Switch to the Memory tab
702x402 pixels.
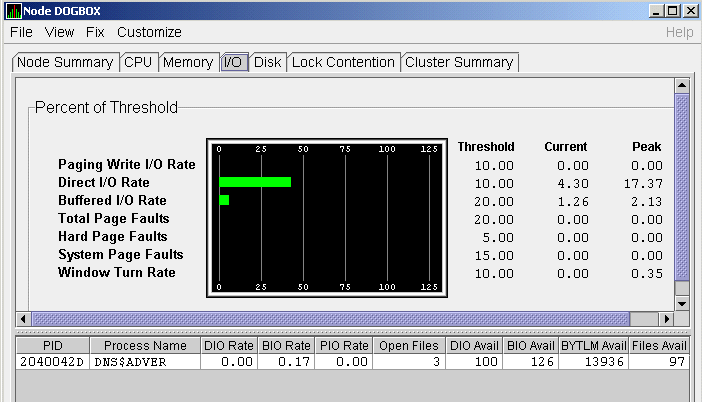tap(188, 62)
